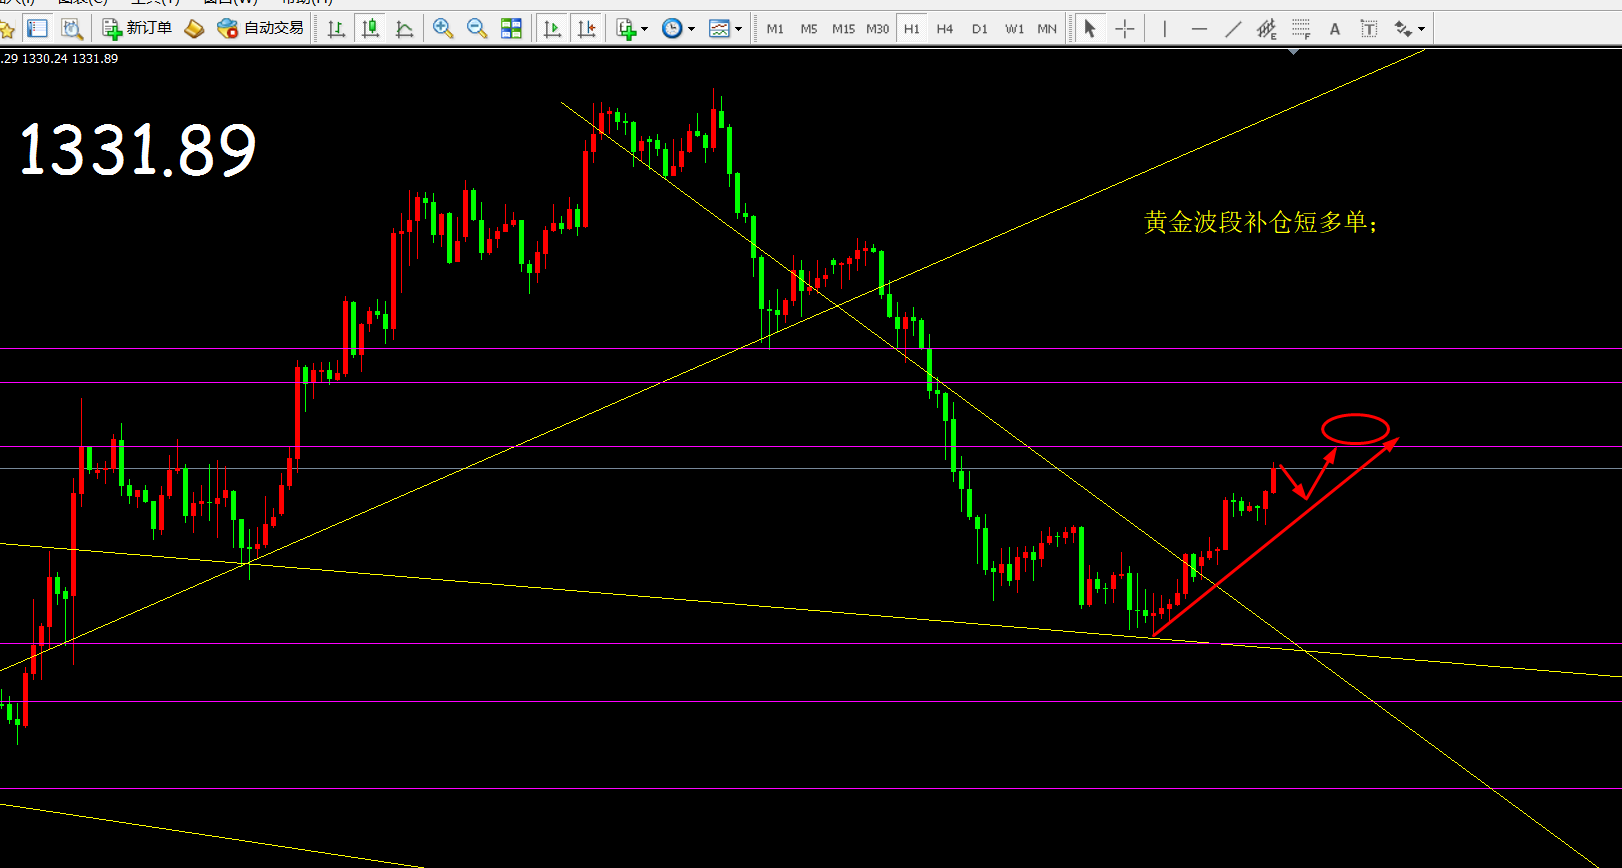Select the M30 timeframe
Viewport: 1622px width, 868px height.
click(x=877, y=29)
